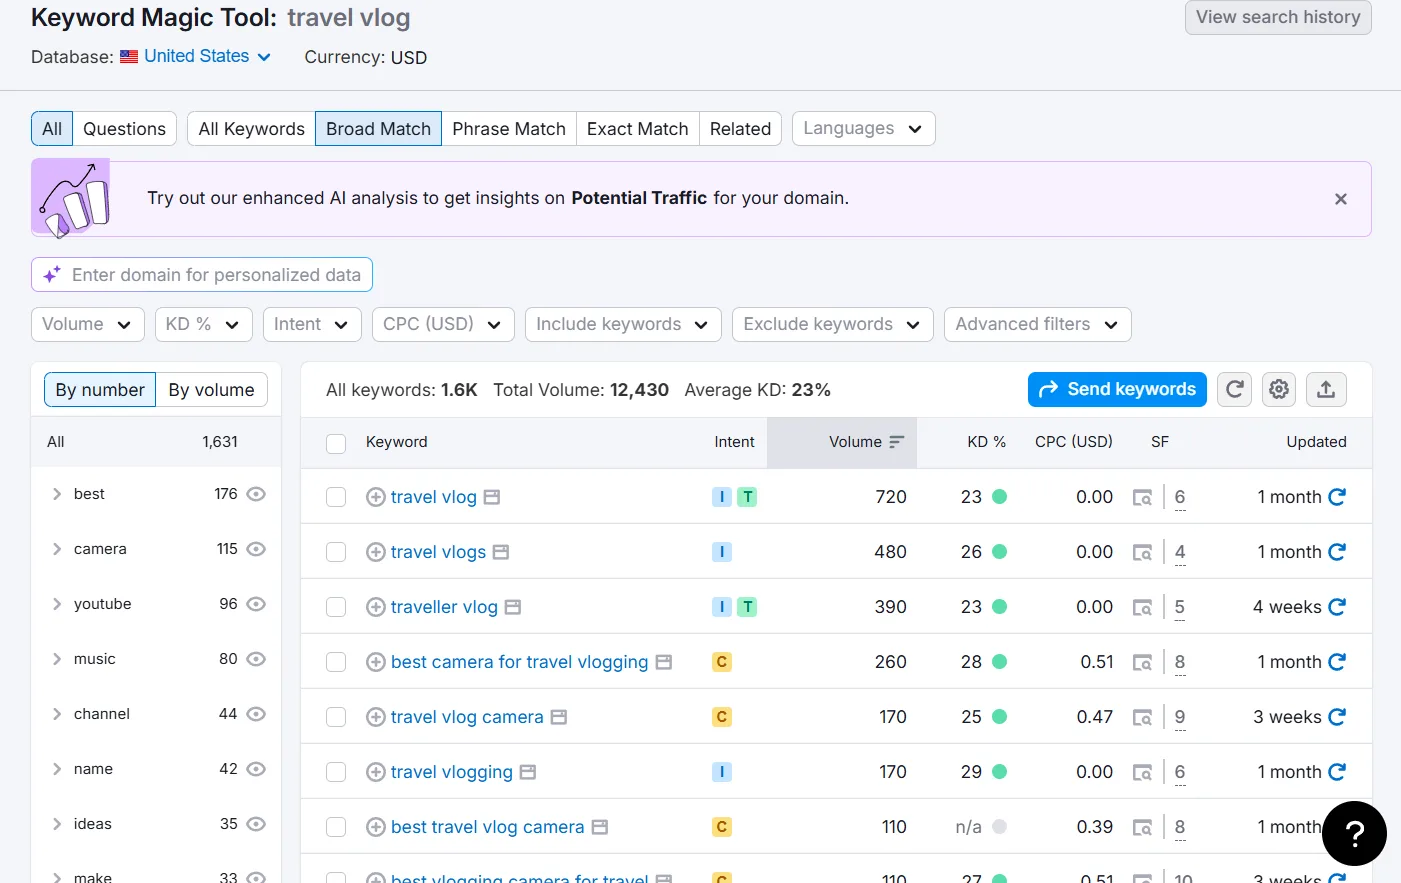This screenshot has height=883, width=1401.
Task: Sort table by Volume column header
Action: click(842, 442)
